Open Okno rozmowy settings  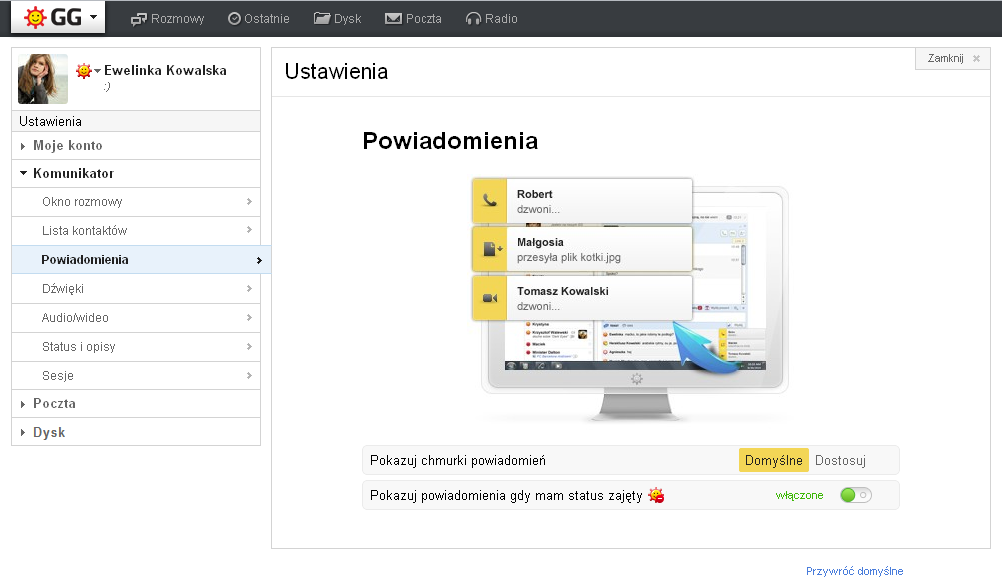[x=136, y=202]
